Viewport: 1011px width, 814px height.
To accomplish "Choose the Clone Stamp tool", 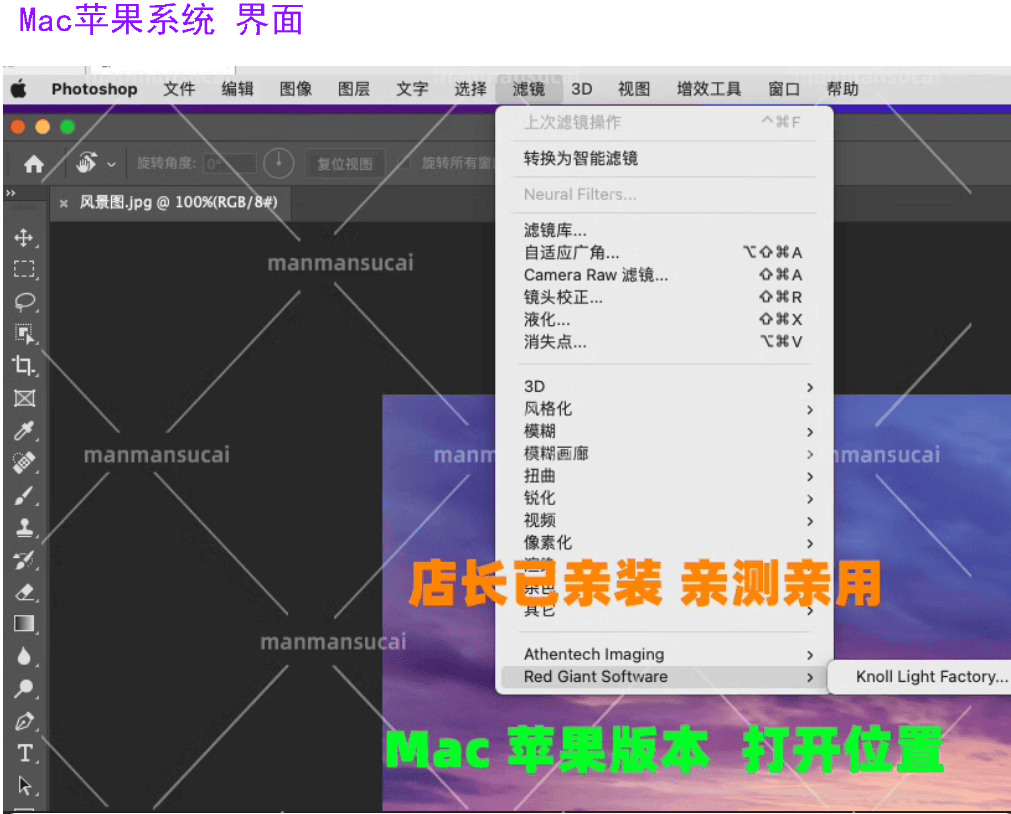I will tap(24, 528).
